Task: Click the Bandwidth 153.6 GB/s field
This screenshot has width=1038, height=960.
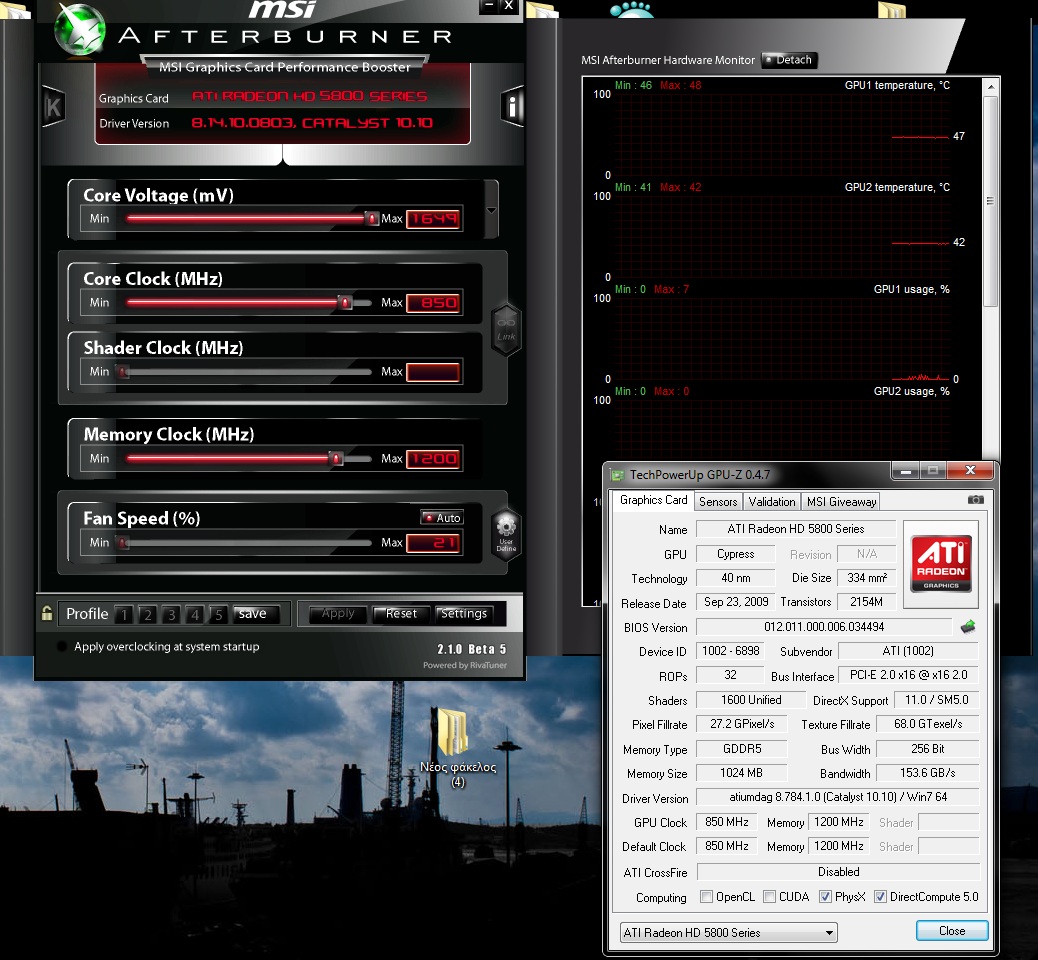Action: (927, 773)
